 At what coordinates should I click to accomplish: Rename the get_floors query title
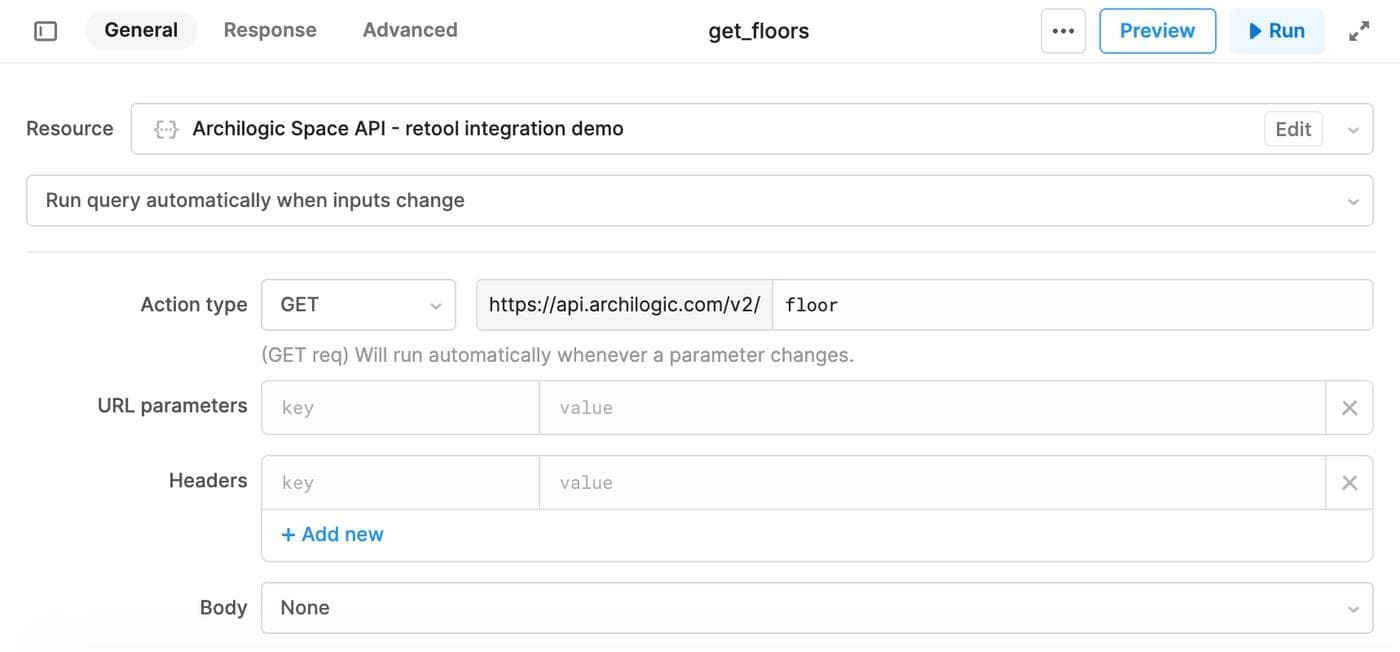click(758, 31)
